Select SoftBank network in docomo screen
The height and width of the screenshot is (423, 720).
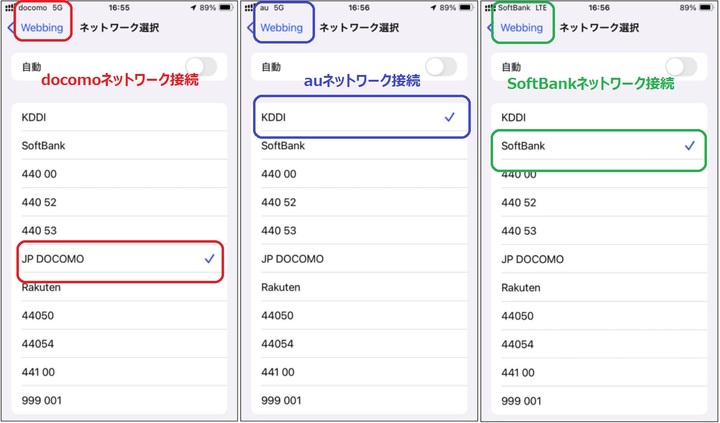(x=119, y=146)
